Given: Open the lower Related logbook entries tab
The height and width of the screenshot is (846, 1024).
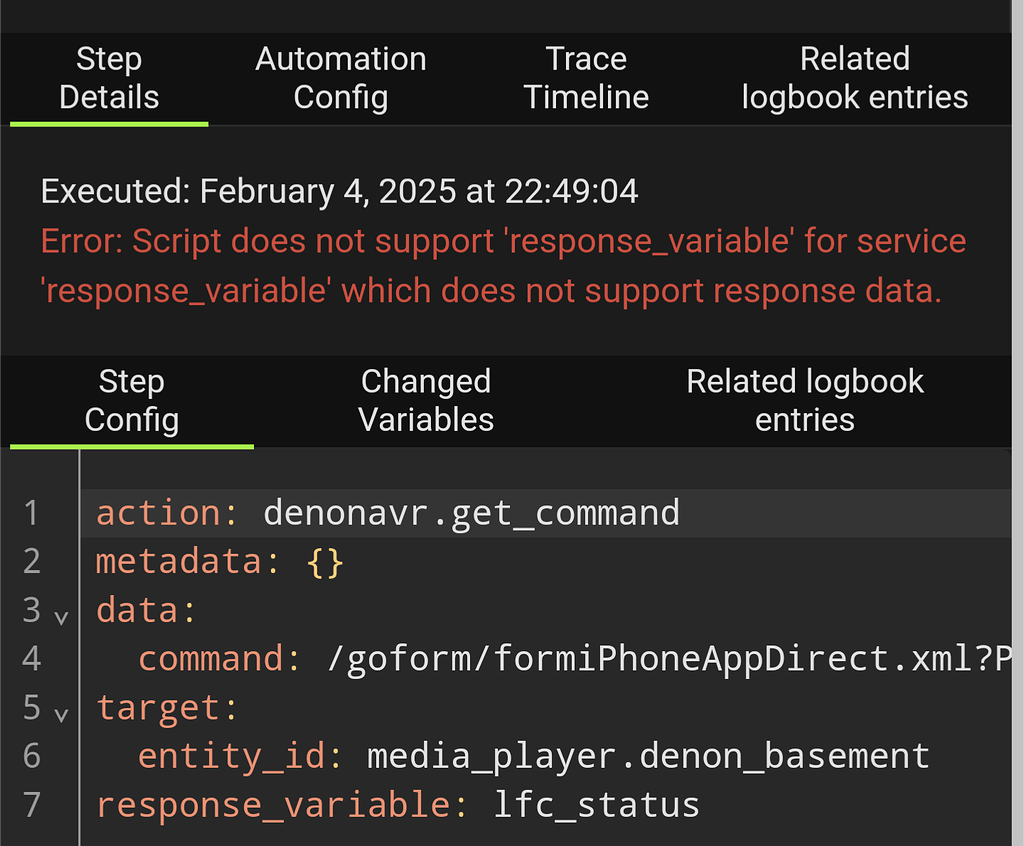Looking at the screenshot, I should [805, 400].
